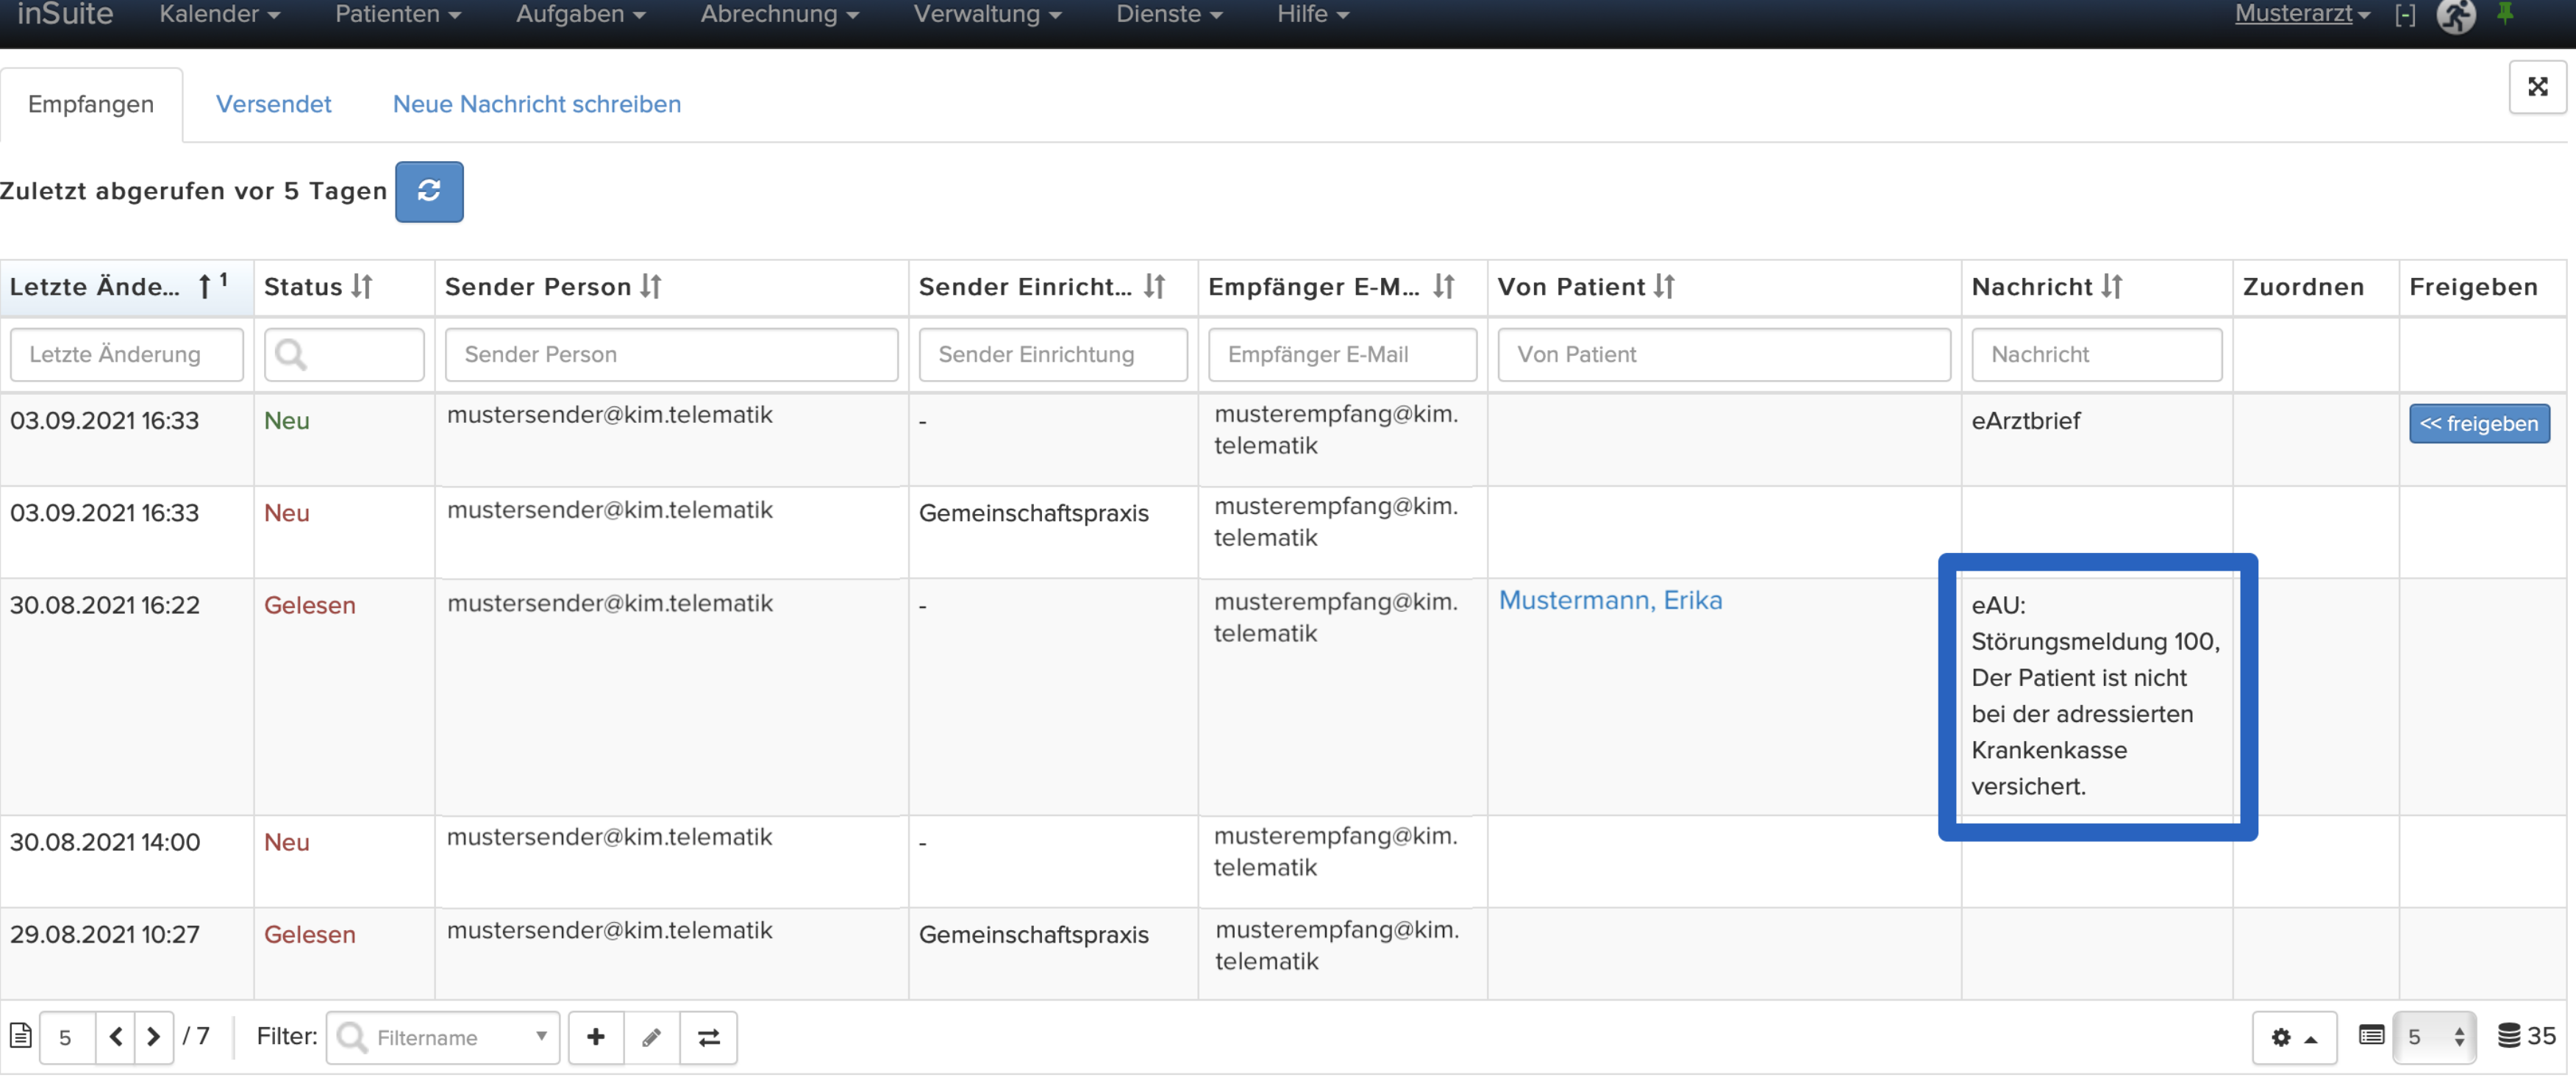Viewport: 2576px width, 1086px height.
Task: Click the current page number field
Action: pos(67,1037)
